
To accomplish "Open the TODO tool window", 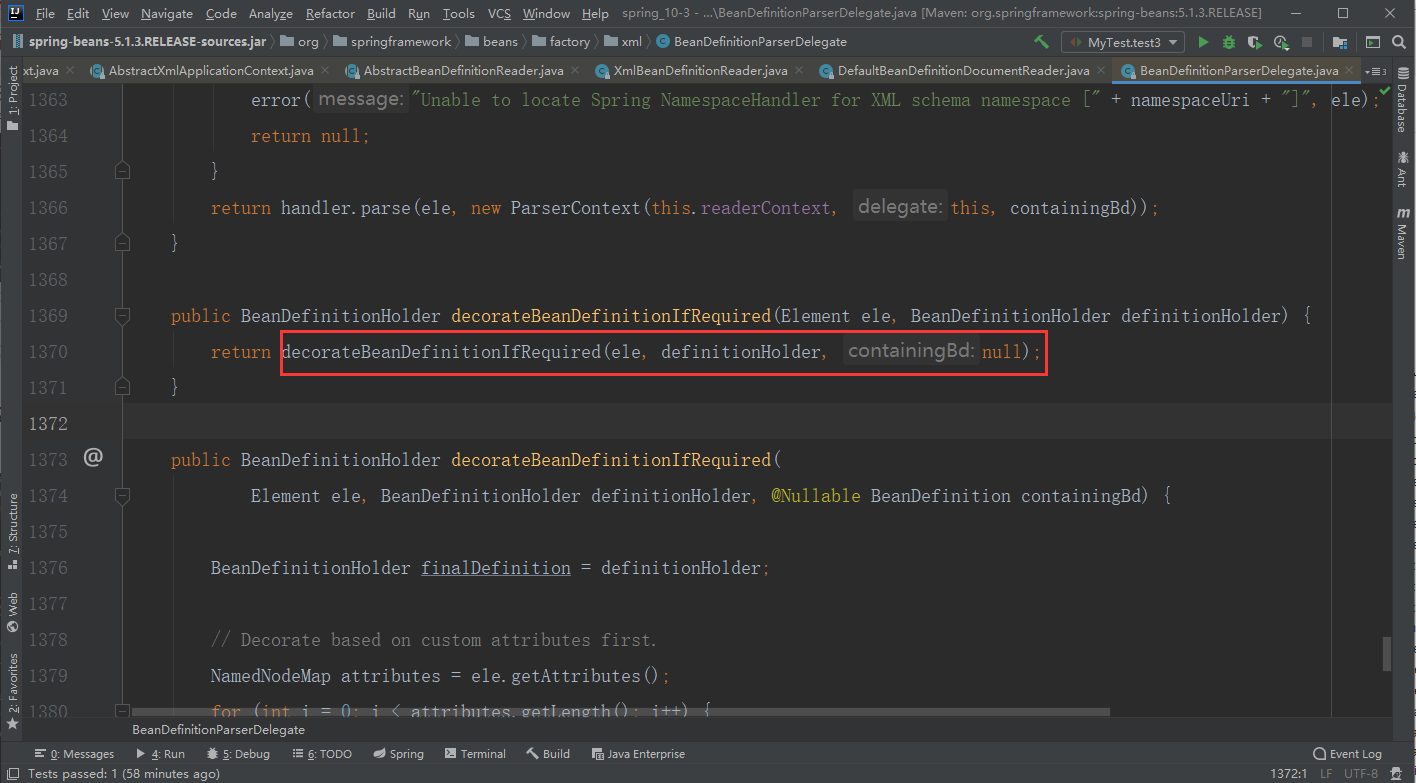I will (x=320, y=754).
